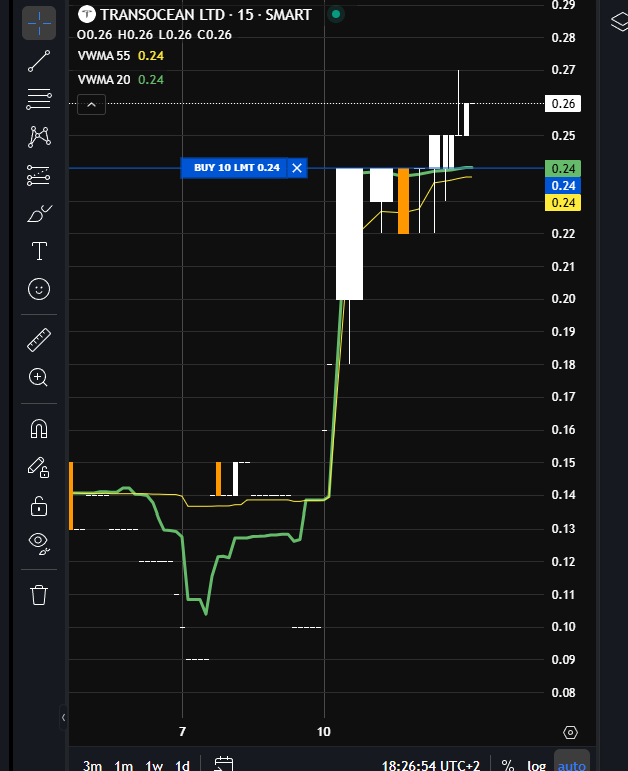Open chart settings gear icon

[570, 733]
